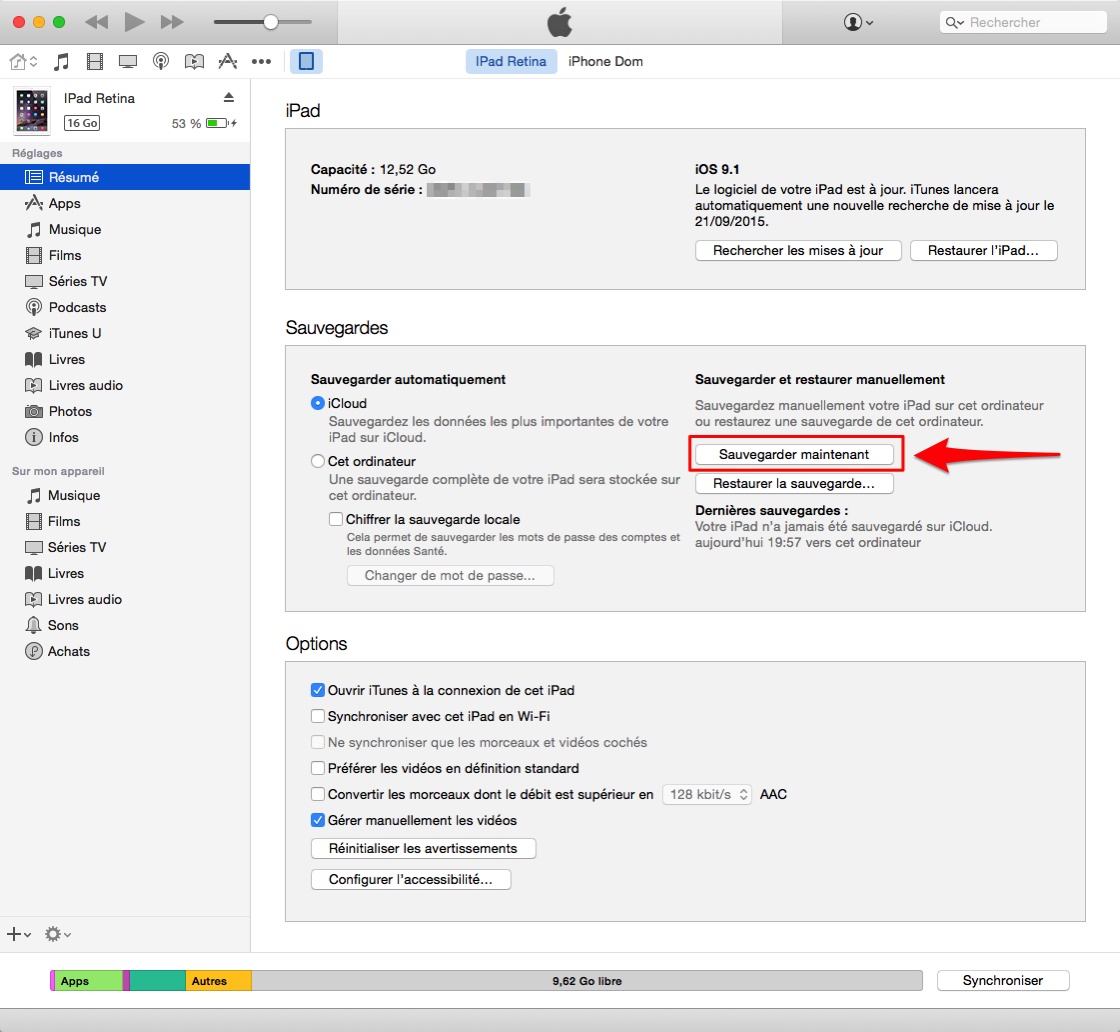Click the connected iPad device icon
The width and height of the screenshot is (1120, 1032).
pos(306,61)
